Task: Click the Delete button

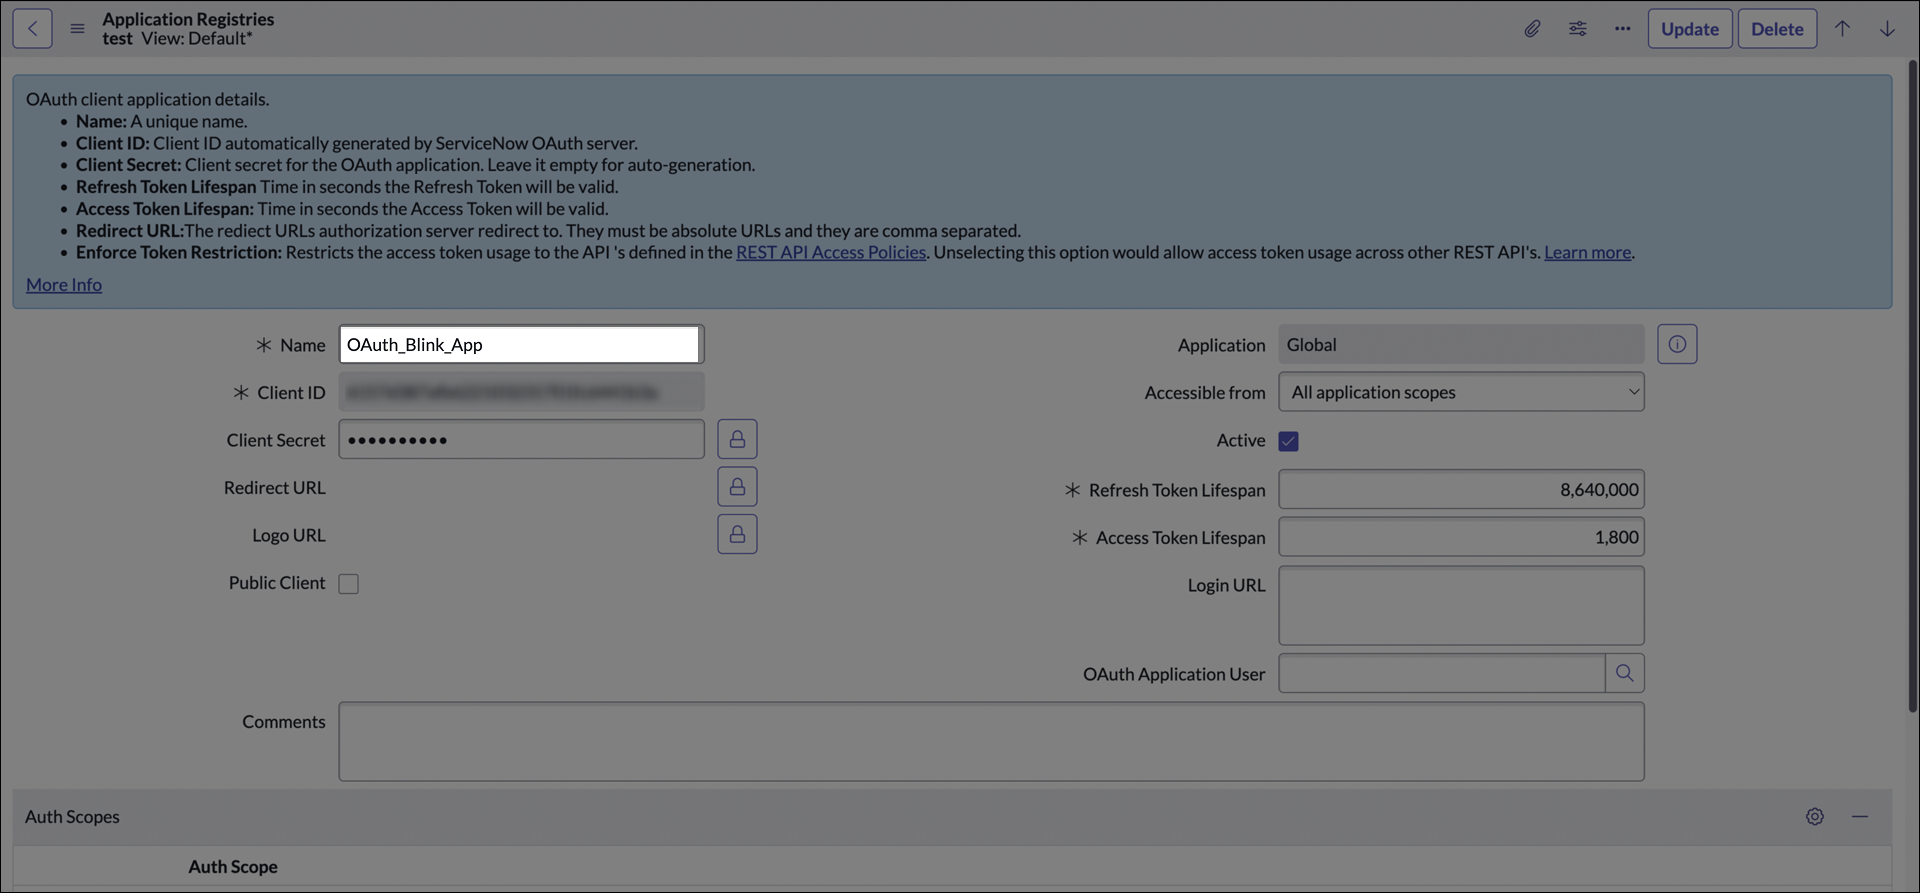Action: [x=1777, y=29]
